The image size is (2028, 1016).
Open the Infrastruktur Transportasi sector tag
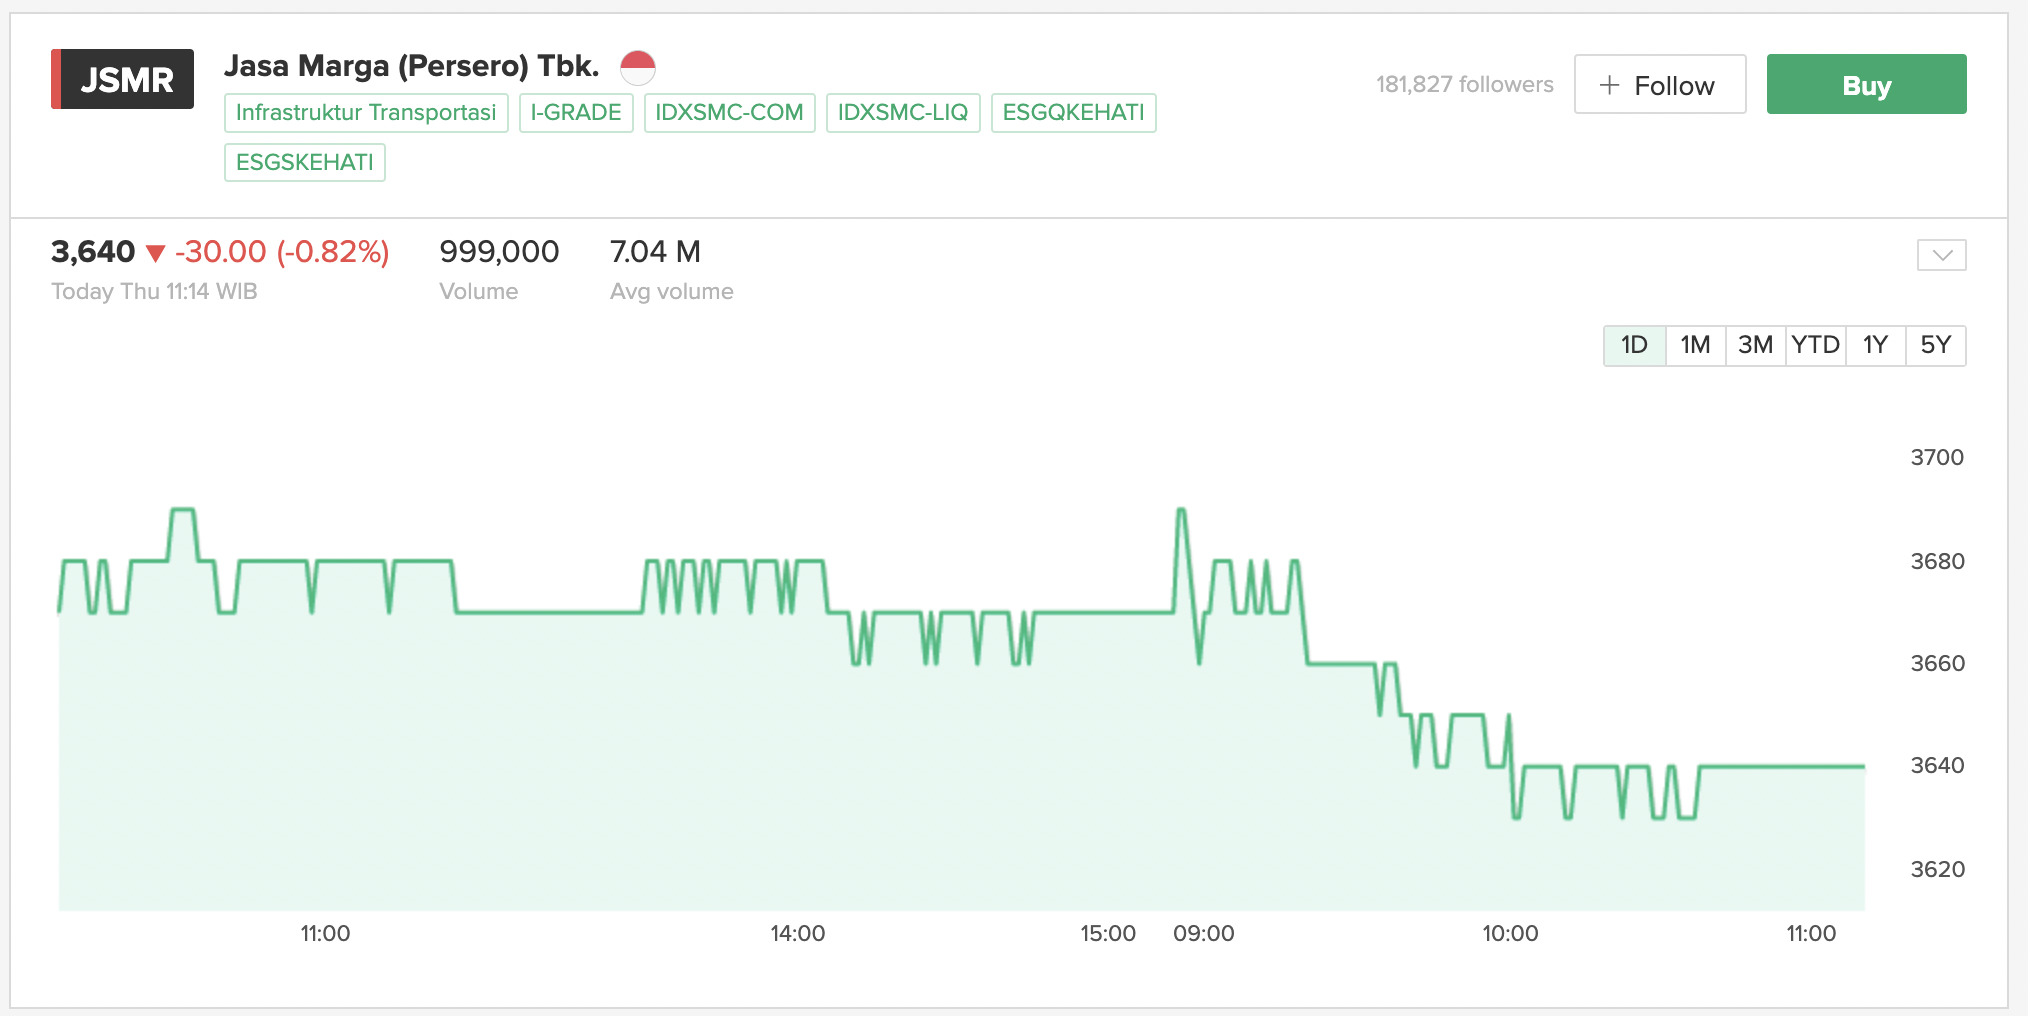(x=366, y=113)
